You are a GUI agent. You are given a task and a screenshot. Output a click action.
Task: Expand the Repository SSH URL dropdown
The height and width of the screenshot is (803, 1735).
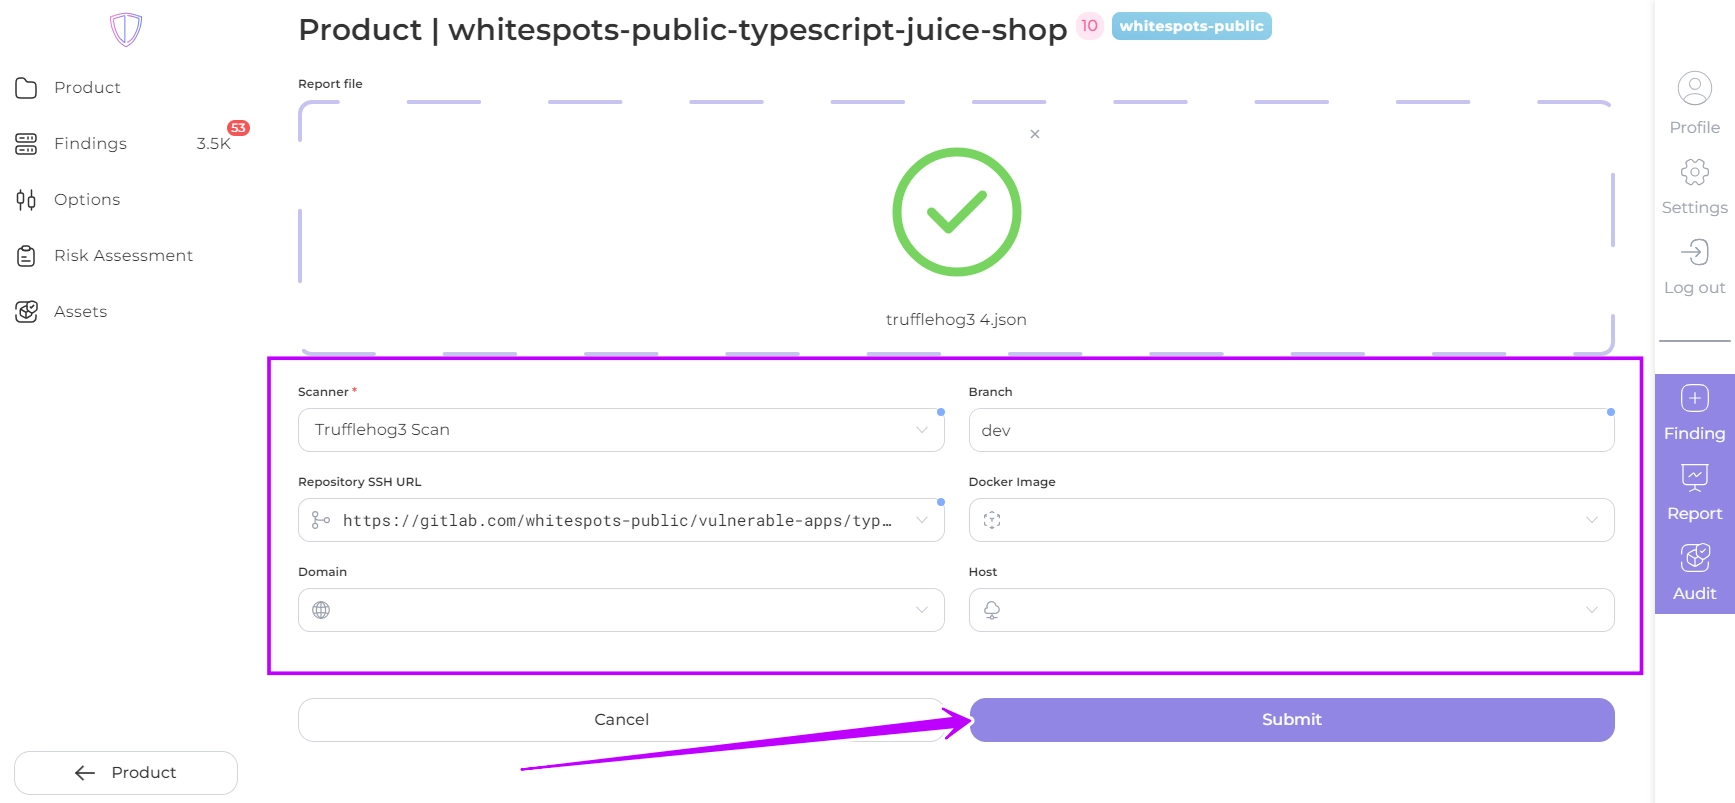pyautogui.click(x=921, y=520)
